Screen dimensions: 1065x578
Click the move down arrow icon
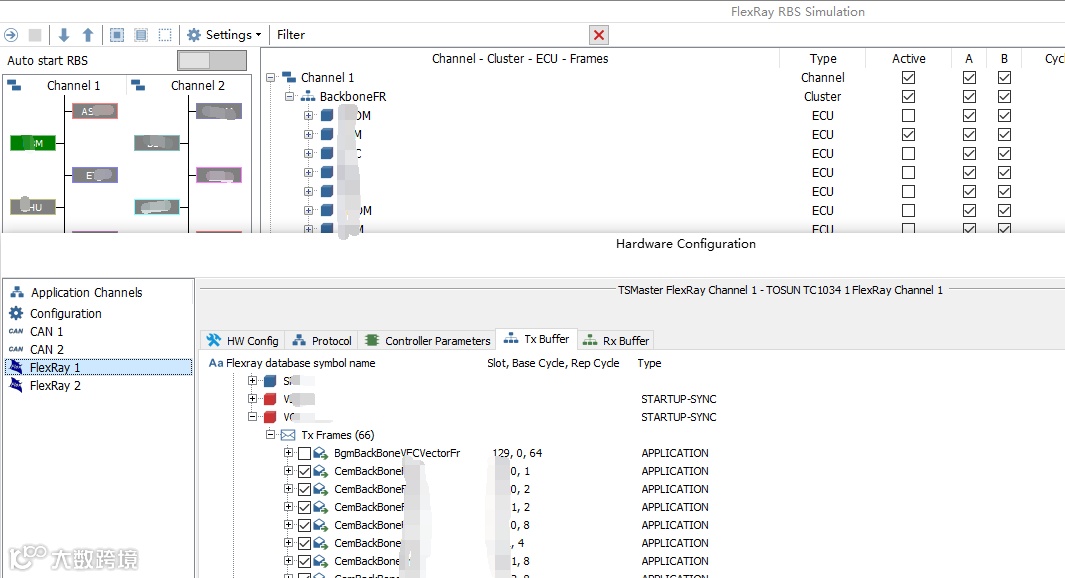[64, 35]
